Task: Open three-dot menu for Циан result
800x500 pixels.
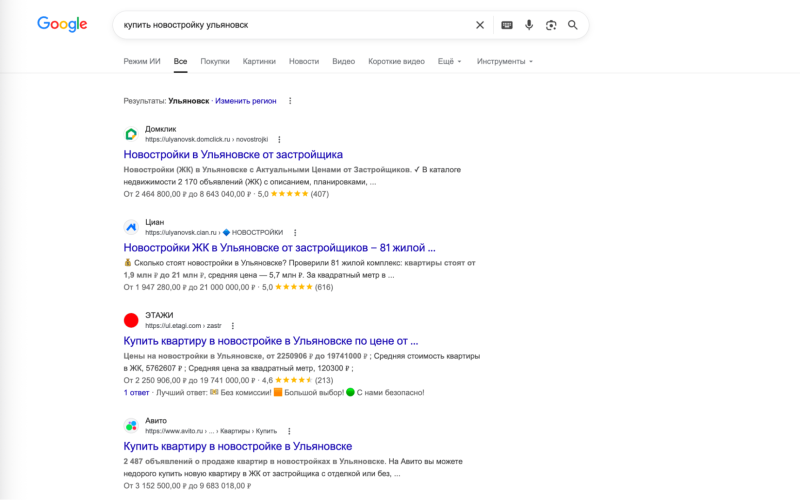Action: [x=295, y=233]
